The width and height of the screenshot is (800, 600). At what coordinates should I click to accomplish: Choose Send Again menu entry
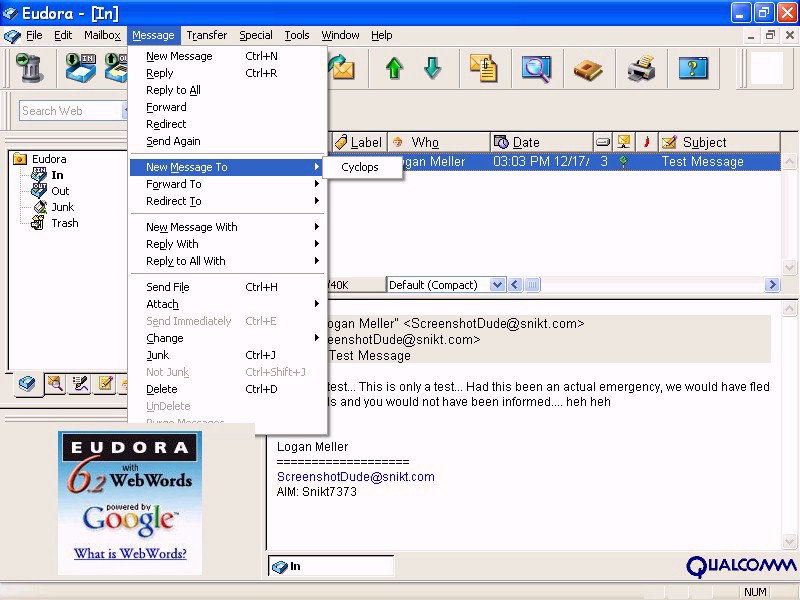click(x=228, y=141)
